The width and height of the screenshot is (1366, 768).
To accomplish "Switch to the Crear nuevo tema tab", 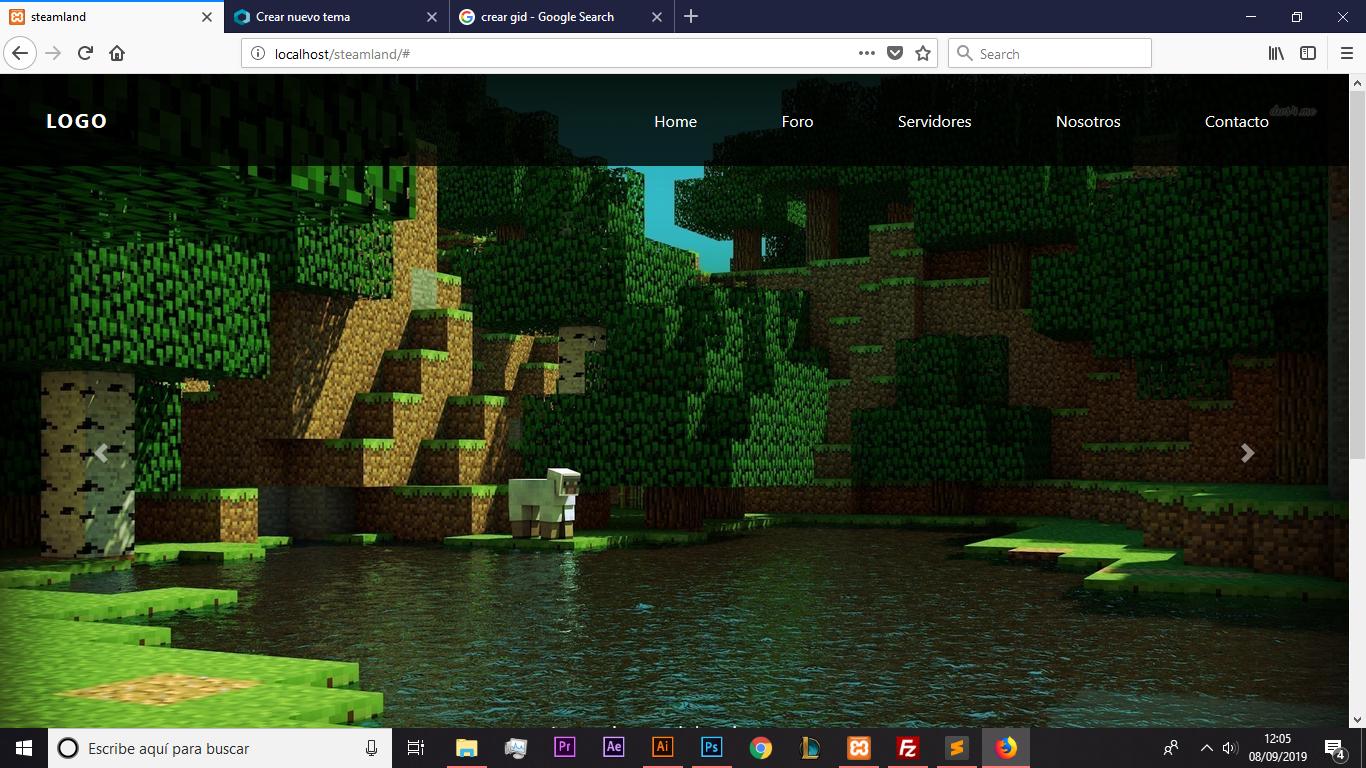I will pyautogui.click(x=337, y=17).
